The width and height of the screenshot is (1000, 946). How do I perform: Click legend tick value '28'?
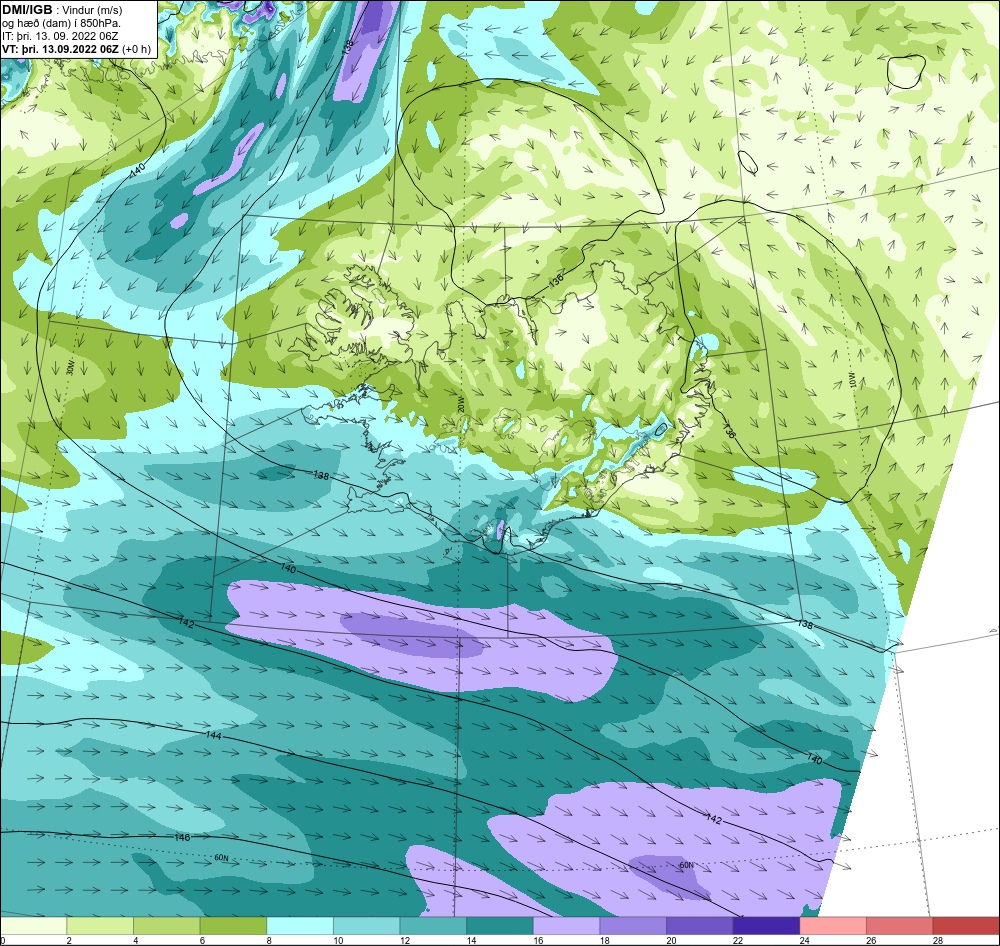[938, 940]
